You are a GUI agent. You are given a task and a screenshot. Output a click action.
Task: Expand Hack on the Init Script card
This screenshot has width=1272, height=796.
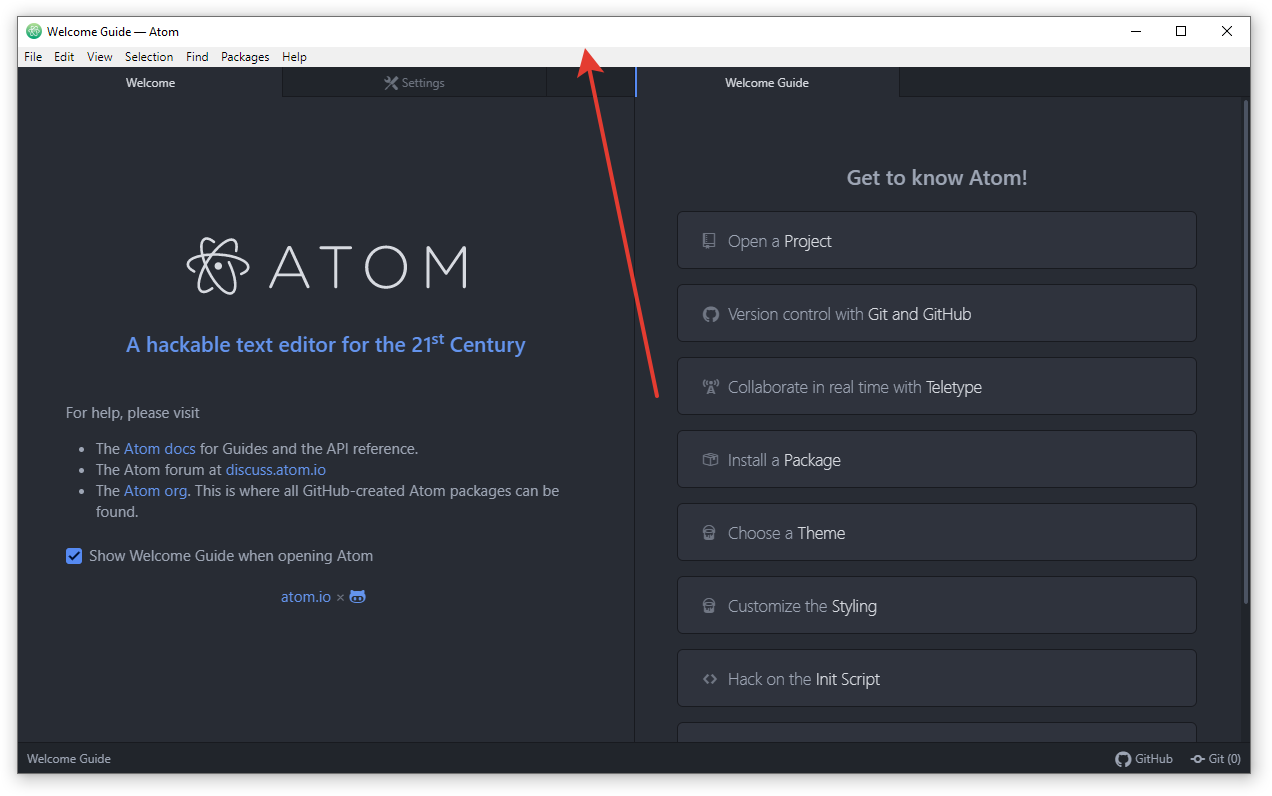[x=937, y=678]
